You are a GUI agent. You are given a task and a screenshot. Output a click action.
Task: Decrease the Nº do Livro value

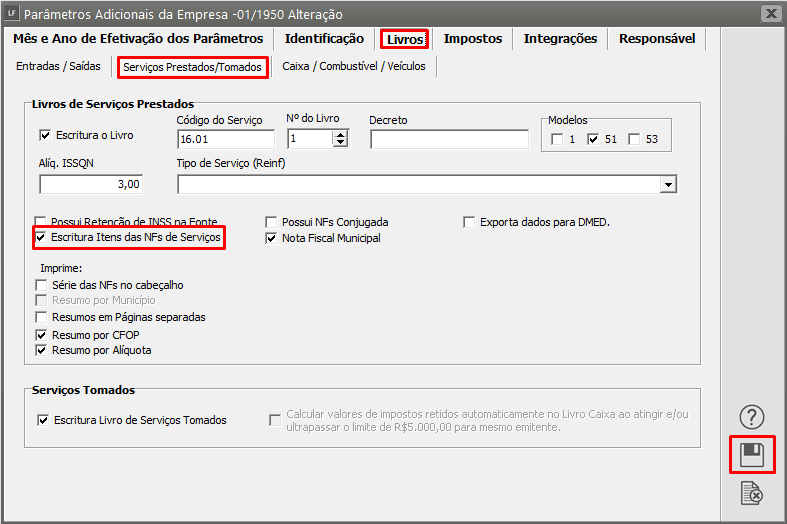click(341, 143)
